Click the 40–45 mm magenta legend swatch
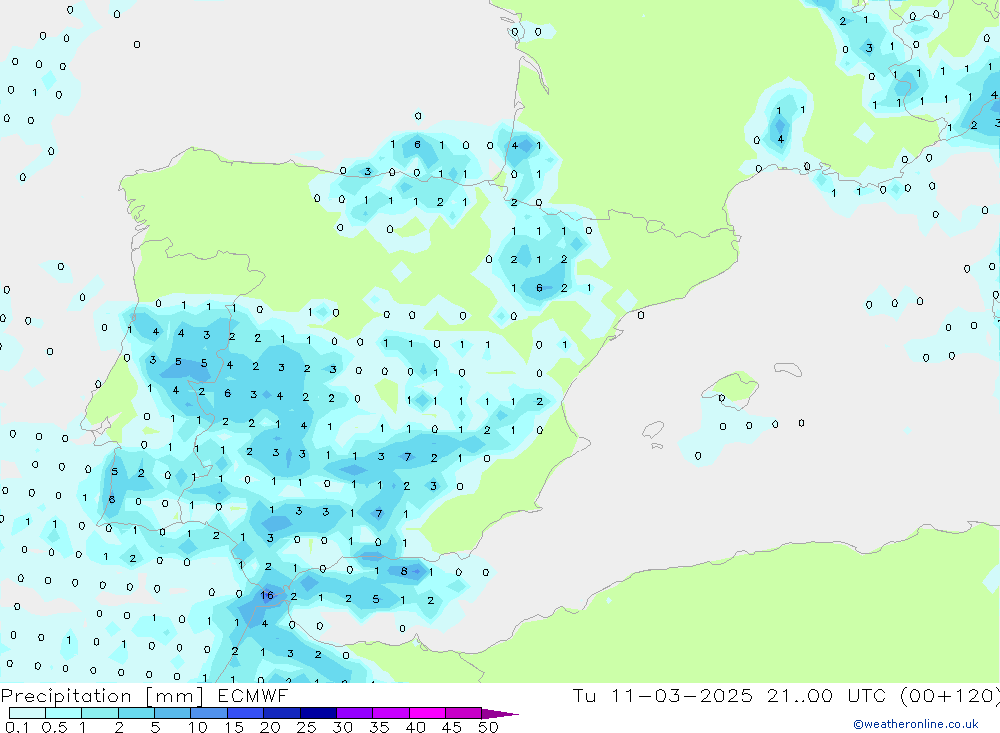 coord(427,713)
